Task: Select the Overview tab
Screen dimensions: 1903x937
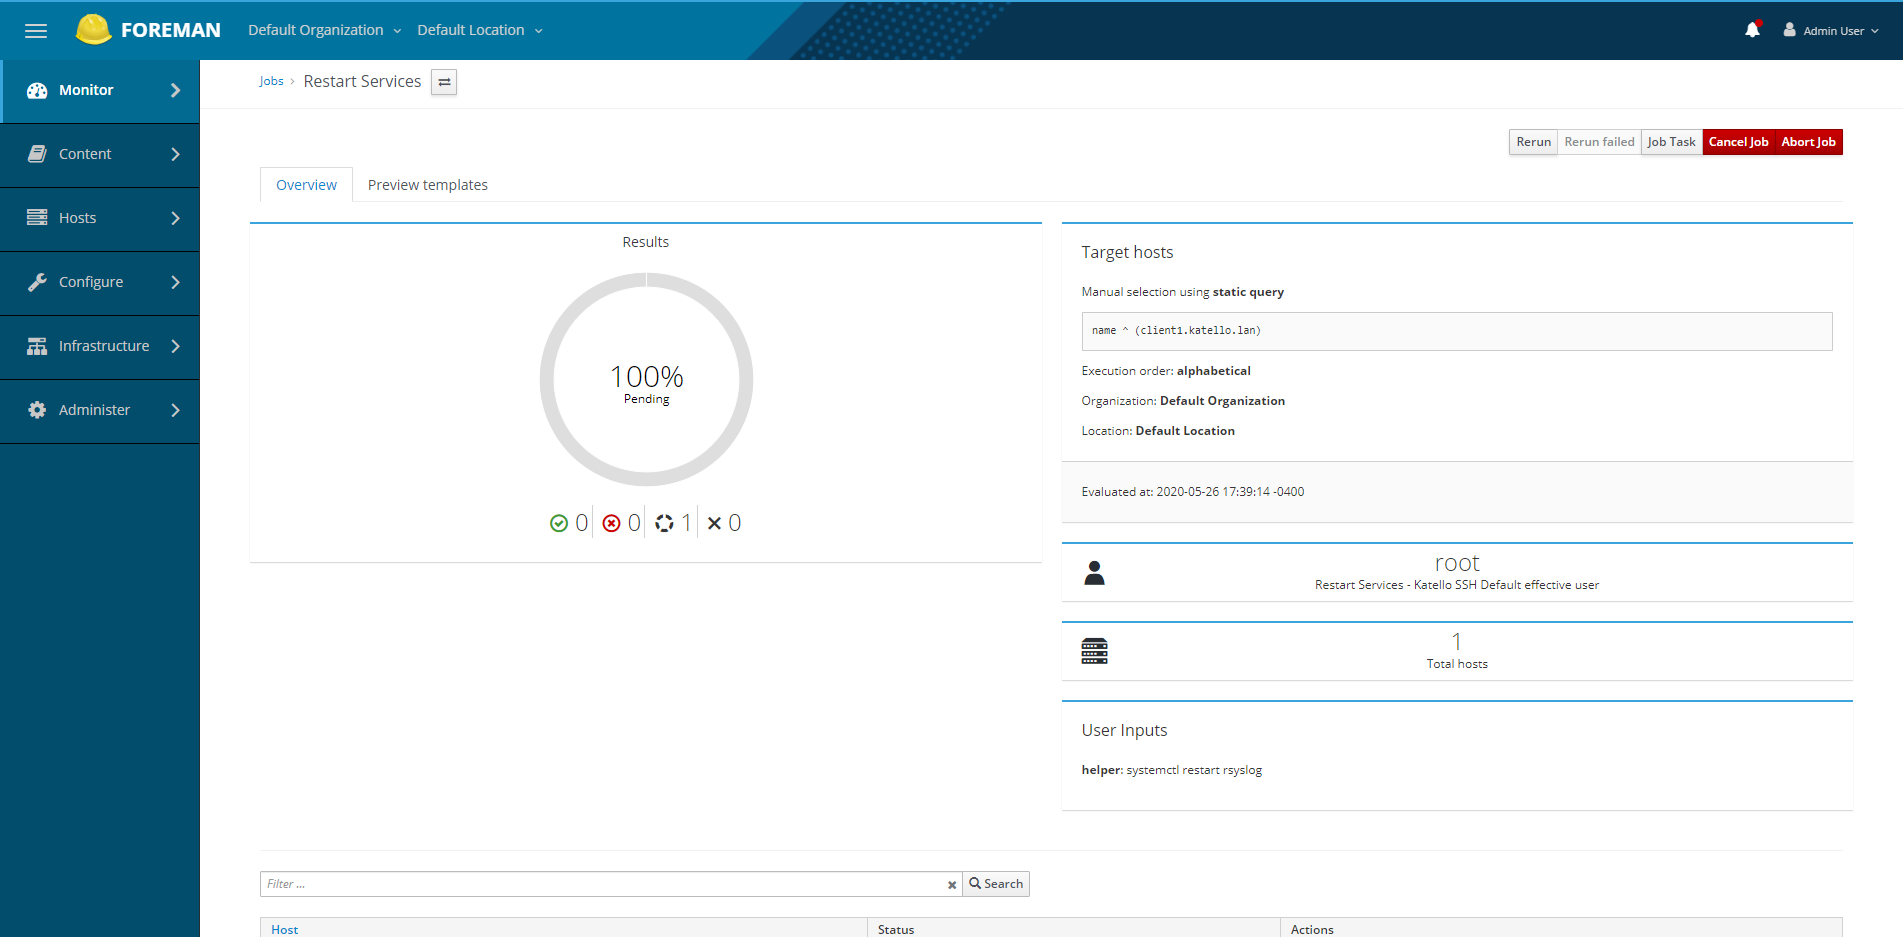Action: coord(306,185)
